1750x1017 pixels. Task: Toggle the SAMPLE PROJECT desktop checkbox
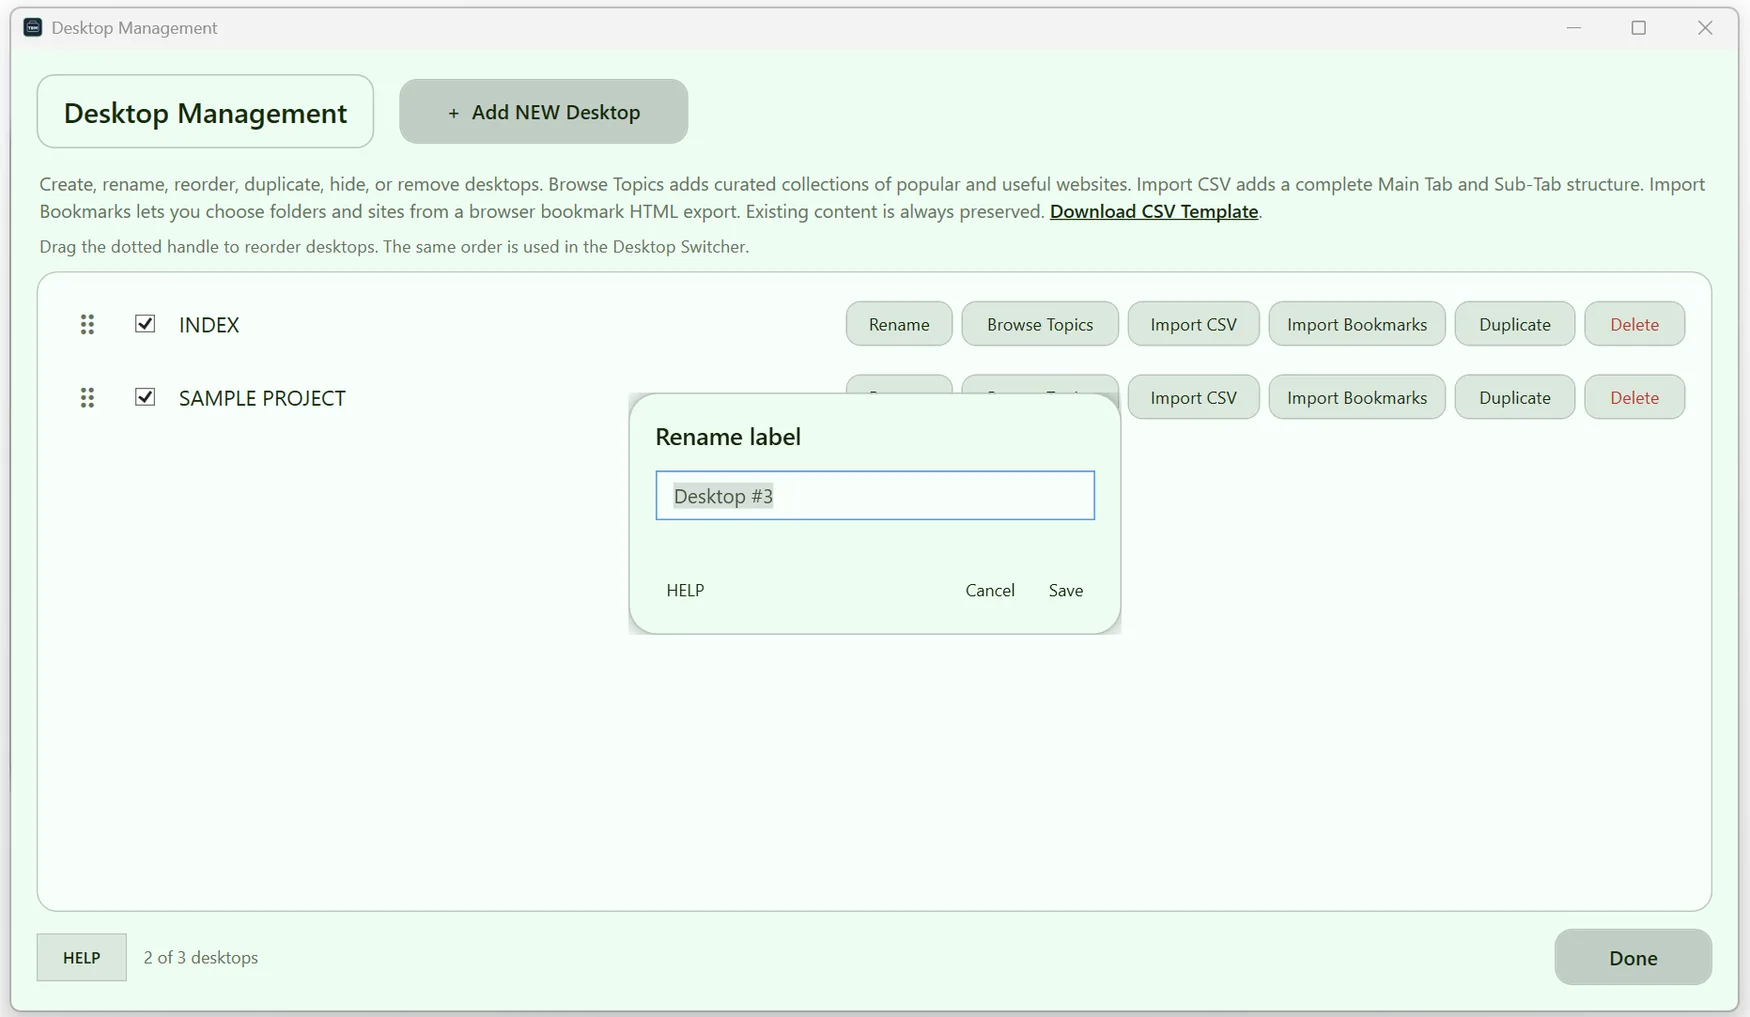(x=145, y=397)
